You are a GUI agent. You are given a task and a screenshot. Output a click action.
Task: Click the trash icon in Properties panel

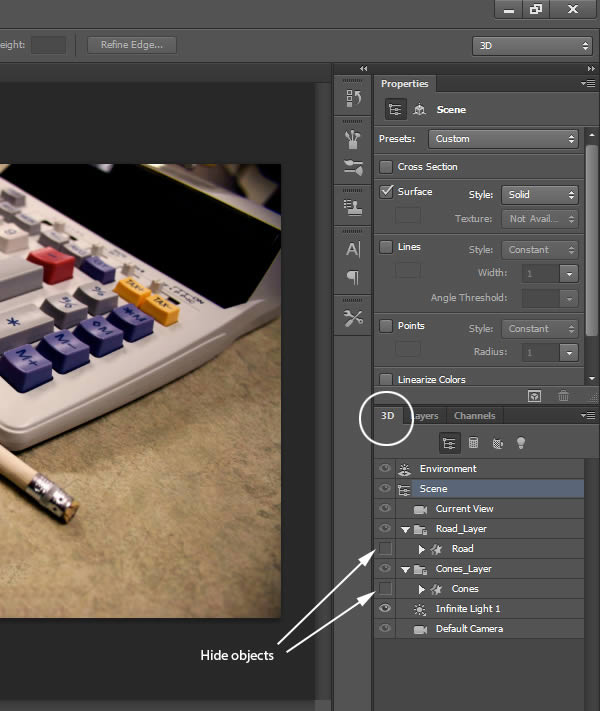pos(563,396)
